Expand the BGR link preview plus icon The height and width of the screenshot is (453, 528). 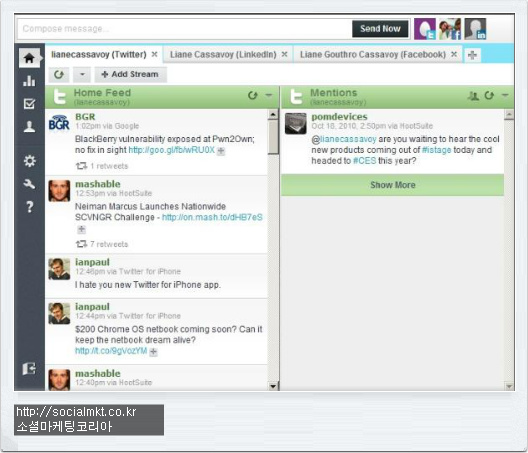tap(221, 151)
